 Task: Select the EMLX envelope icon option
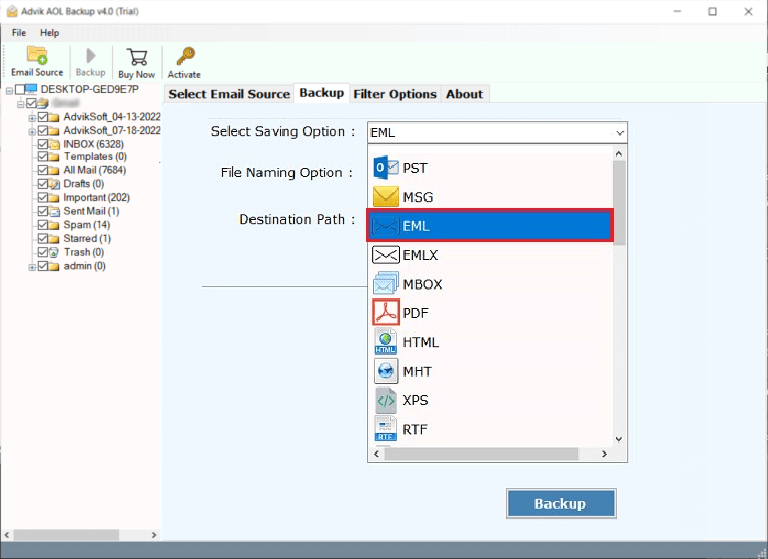tap(385, 255)
